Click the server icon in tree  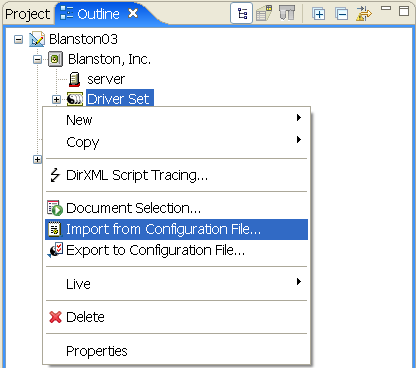point(74,79)
